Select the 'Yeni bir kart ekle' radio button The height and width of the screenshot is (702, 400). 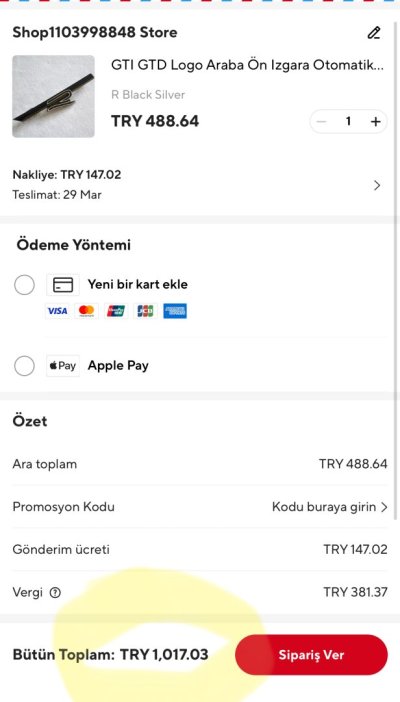point(24,285)
